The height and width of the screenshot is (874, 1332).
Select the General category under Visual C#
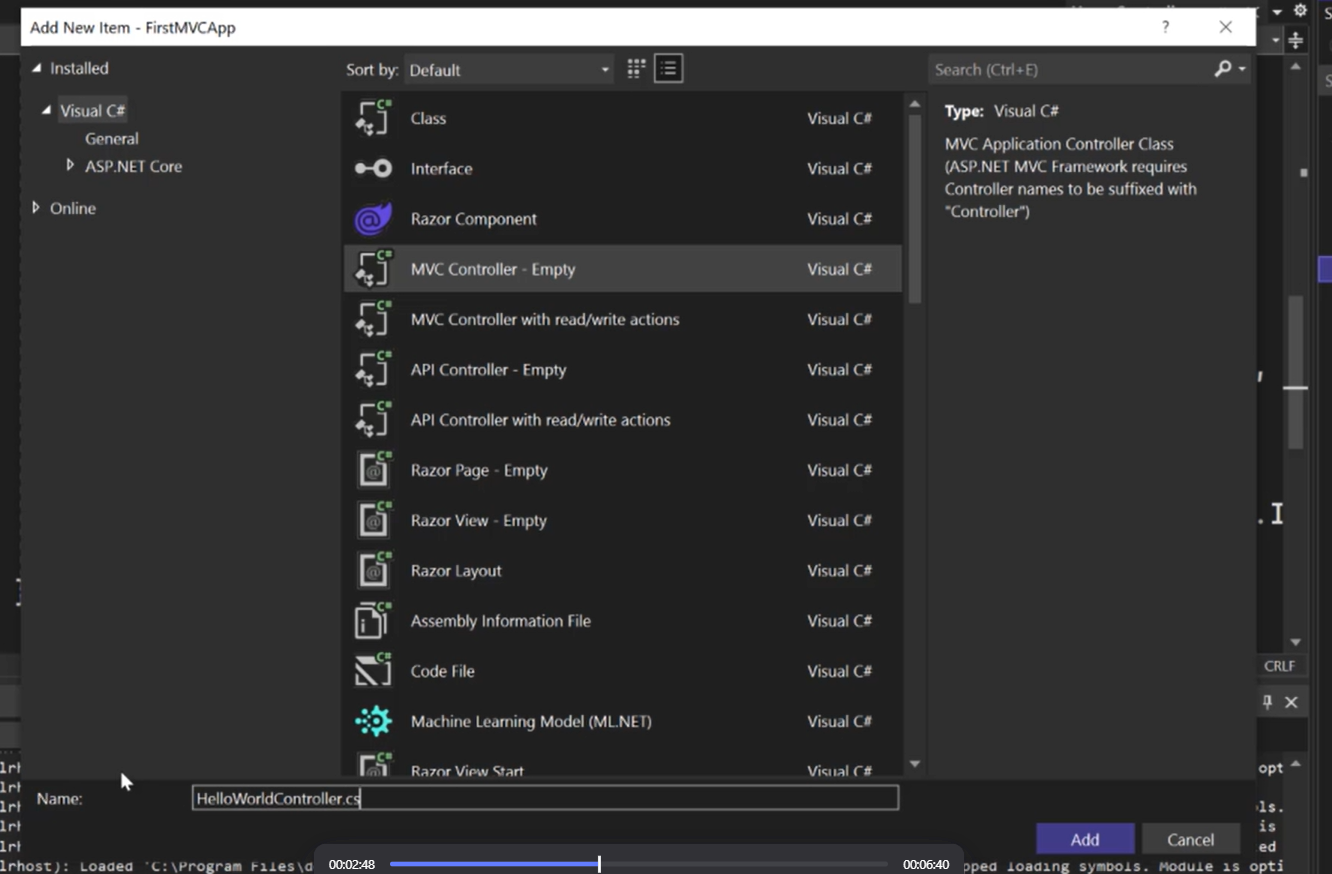pyautogui.click(x=112, y=139)
